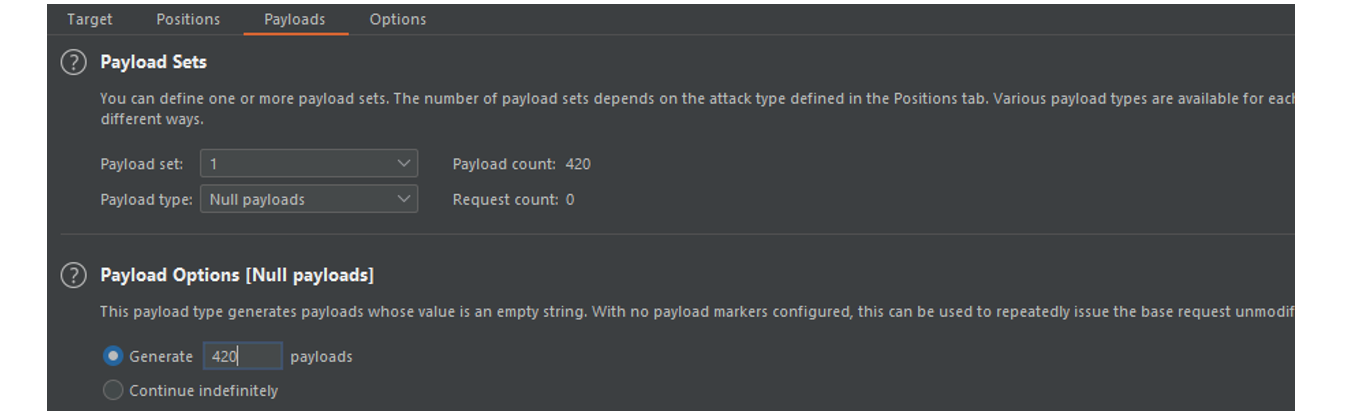The width and height of the screenshot is (1366, 418).
Task: Open the Options tab
Action: click(x=397, y=19)
